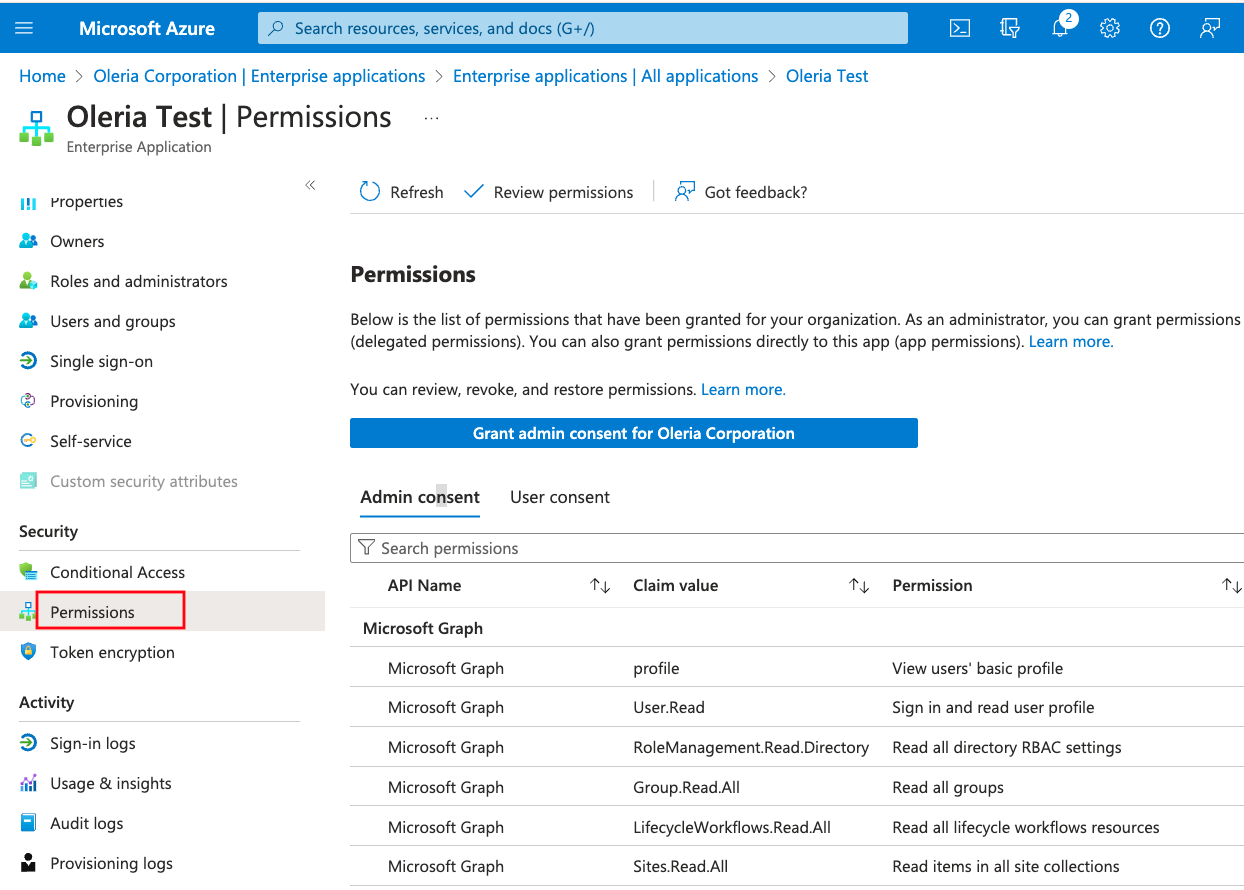Switch to the User consent tab
This screenshot has height=890, width=1244.
560,497
